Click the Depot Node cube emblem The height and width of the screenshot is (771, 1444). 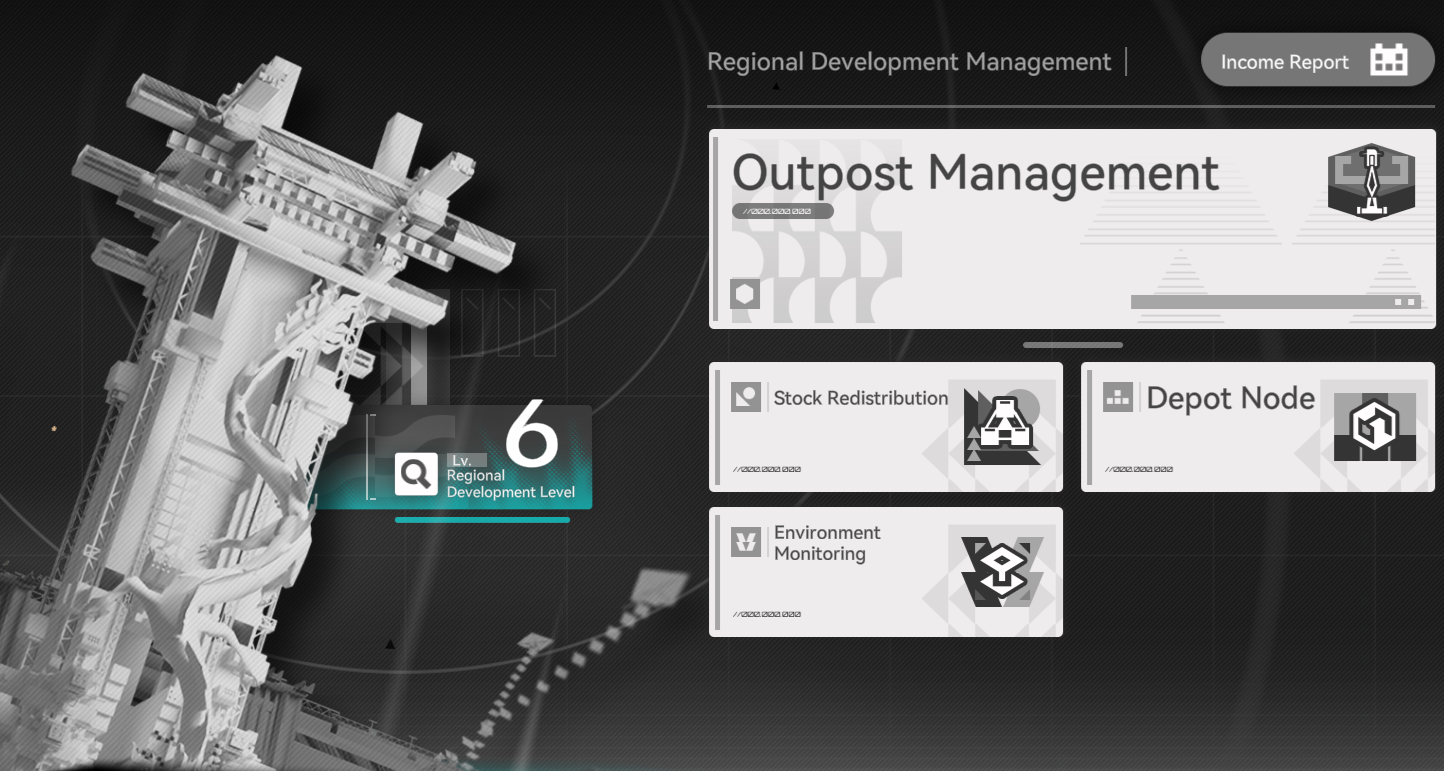(1375, 427)
